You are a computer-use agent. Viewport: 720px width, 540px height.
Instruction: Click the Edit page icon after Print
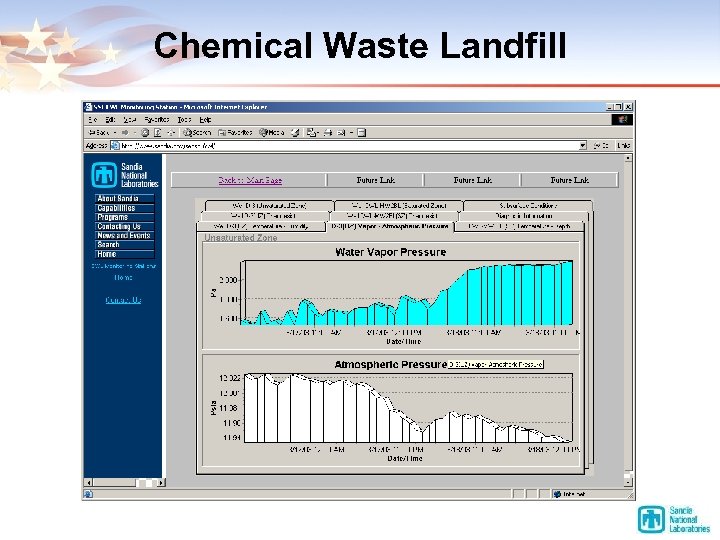pyautogui.click(x=341, y=133)
